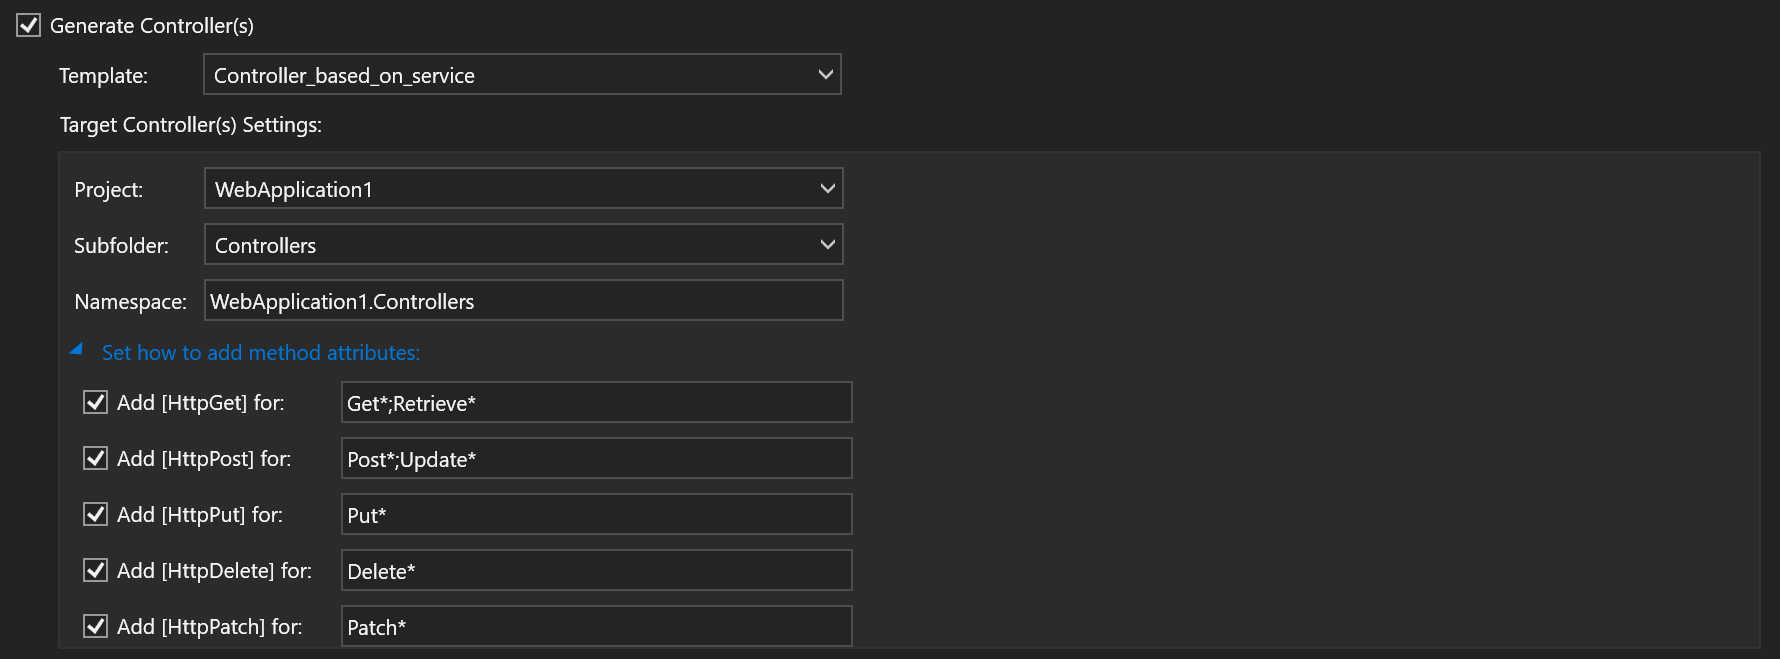This screenshot has height=659, width=1780.
Task: Open the Project dropdown showing WebApplication1
Action: click(523, 189)
